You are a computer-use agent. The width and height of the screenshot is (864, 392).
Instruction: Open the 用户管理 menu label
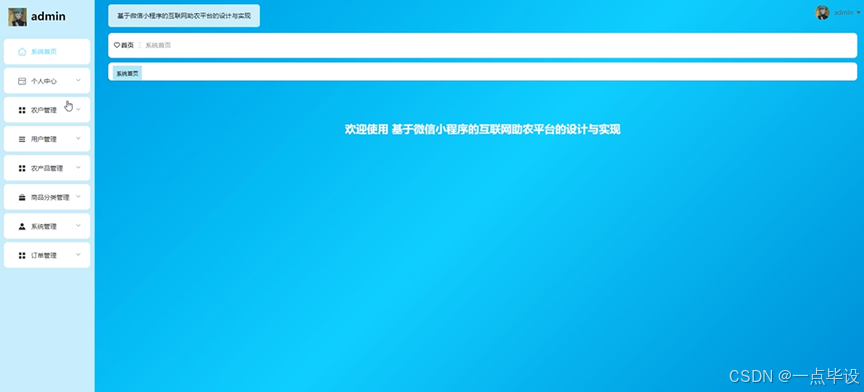click(x=44, y=139)
